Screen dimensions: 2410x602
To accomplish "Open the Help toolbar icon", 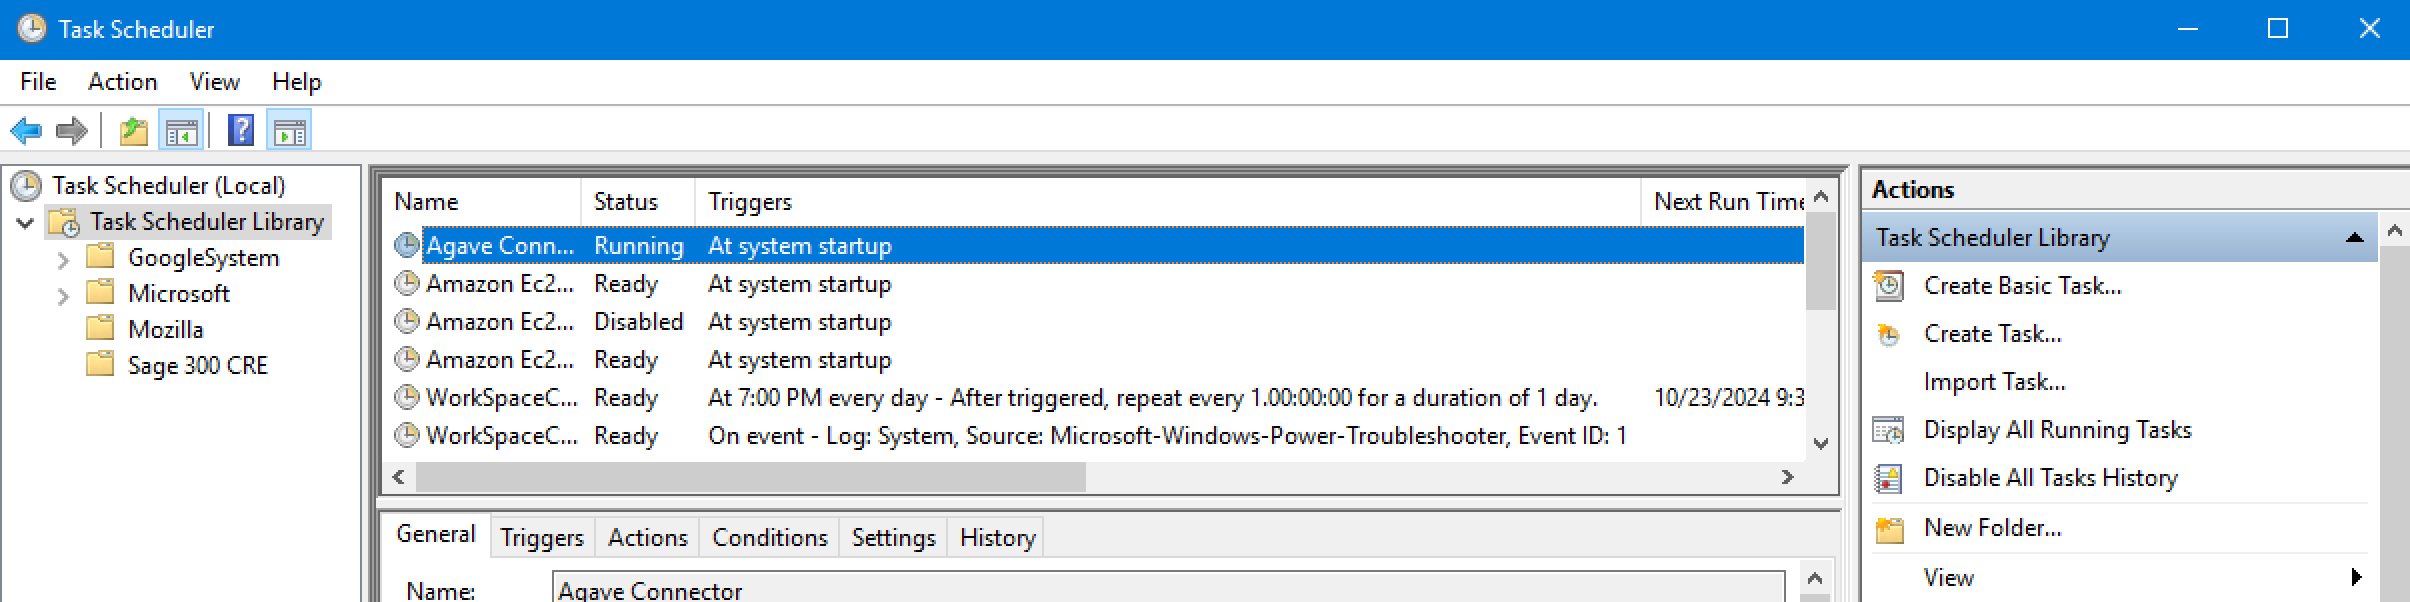I will pyautogui.click(x=241, y=131).
